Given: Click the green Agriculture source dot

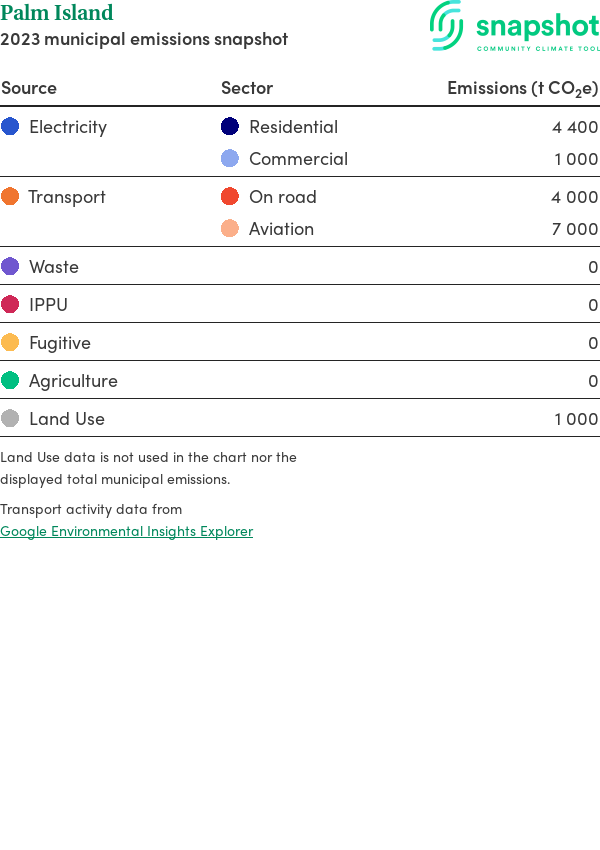Looking at the screenshot, I should (10, 381).
